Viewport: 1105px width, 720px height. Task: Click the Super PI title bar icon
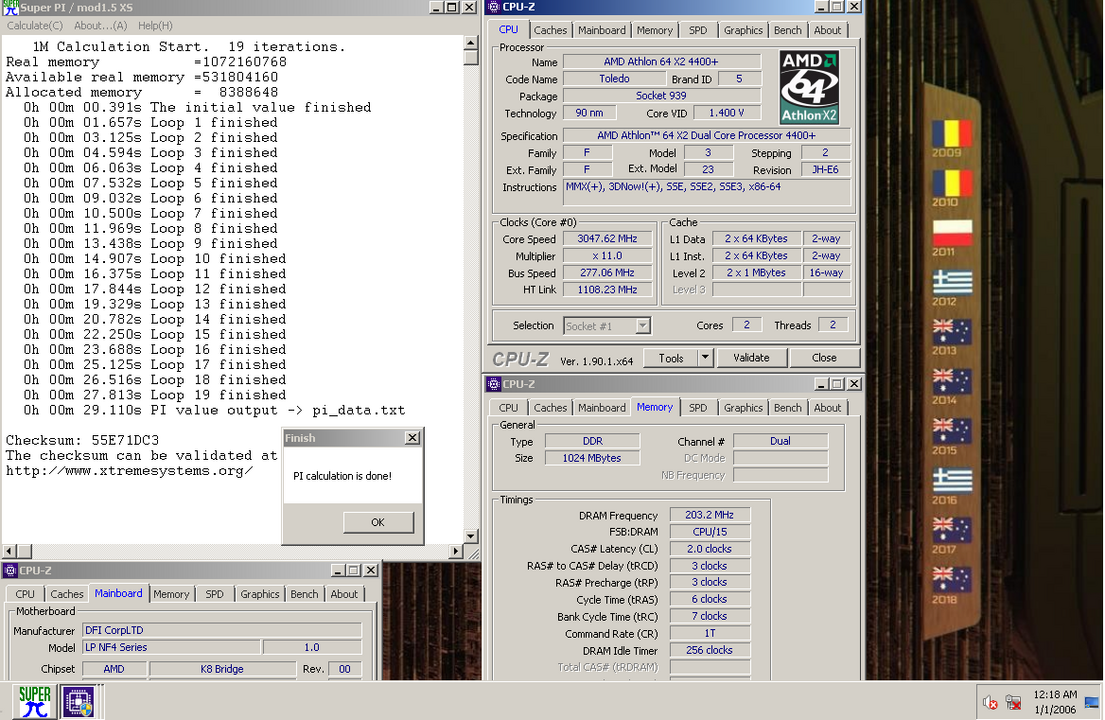point(10,8)
